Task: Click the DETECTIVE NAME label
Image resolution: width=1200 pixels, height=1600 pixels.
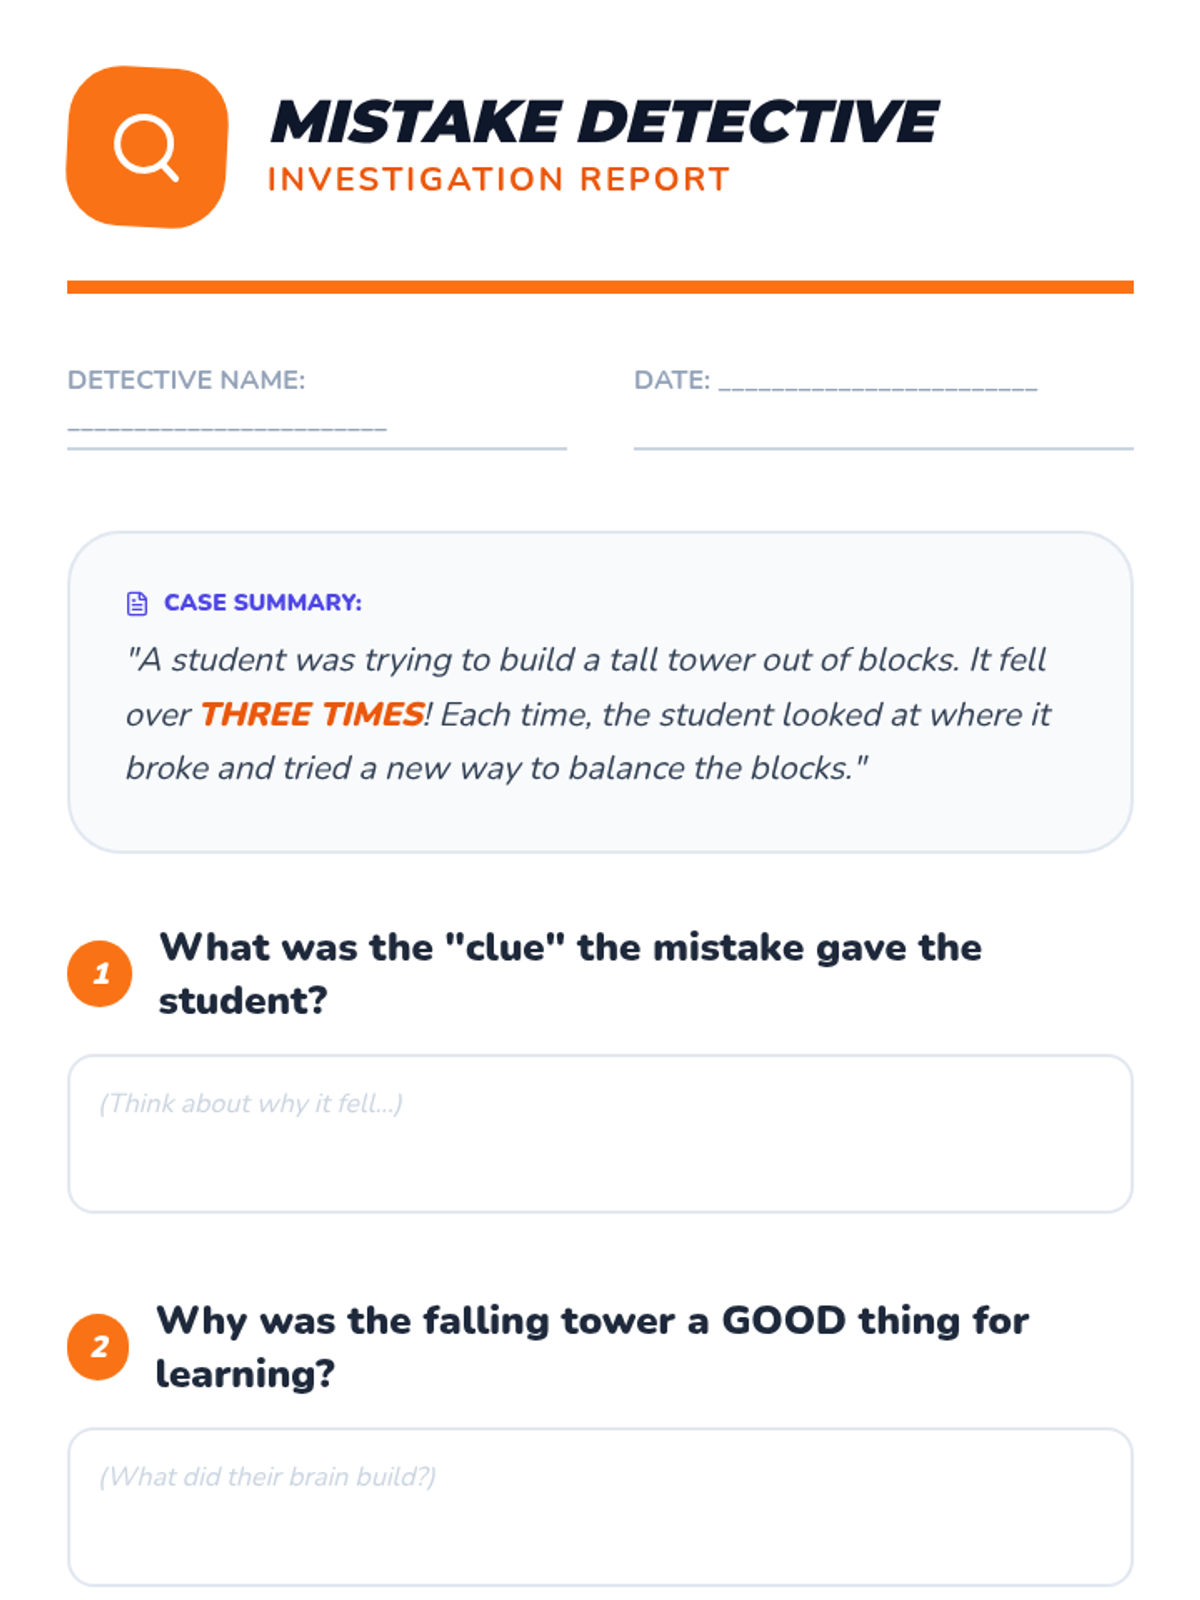Action: [x=186, y=380]
